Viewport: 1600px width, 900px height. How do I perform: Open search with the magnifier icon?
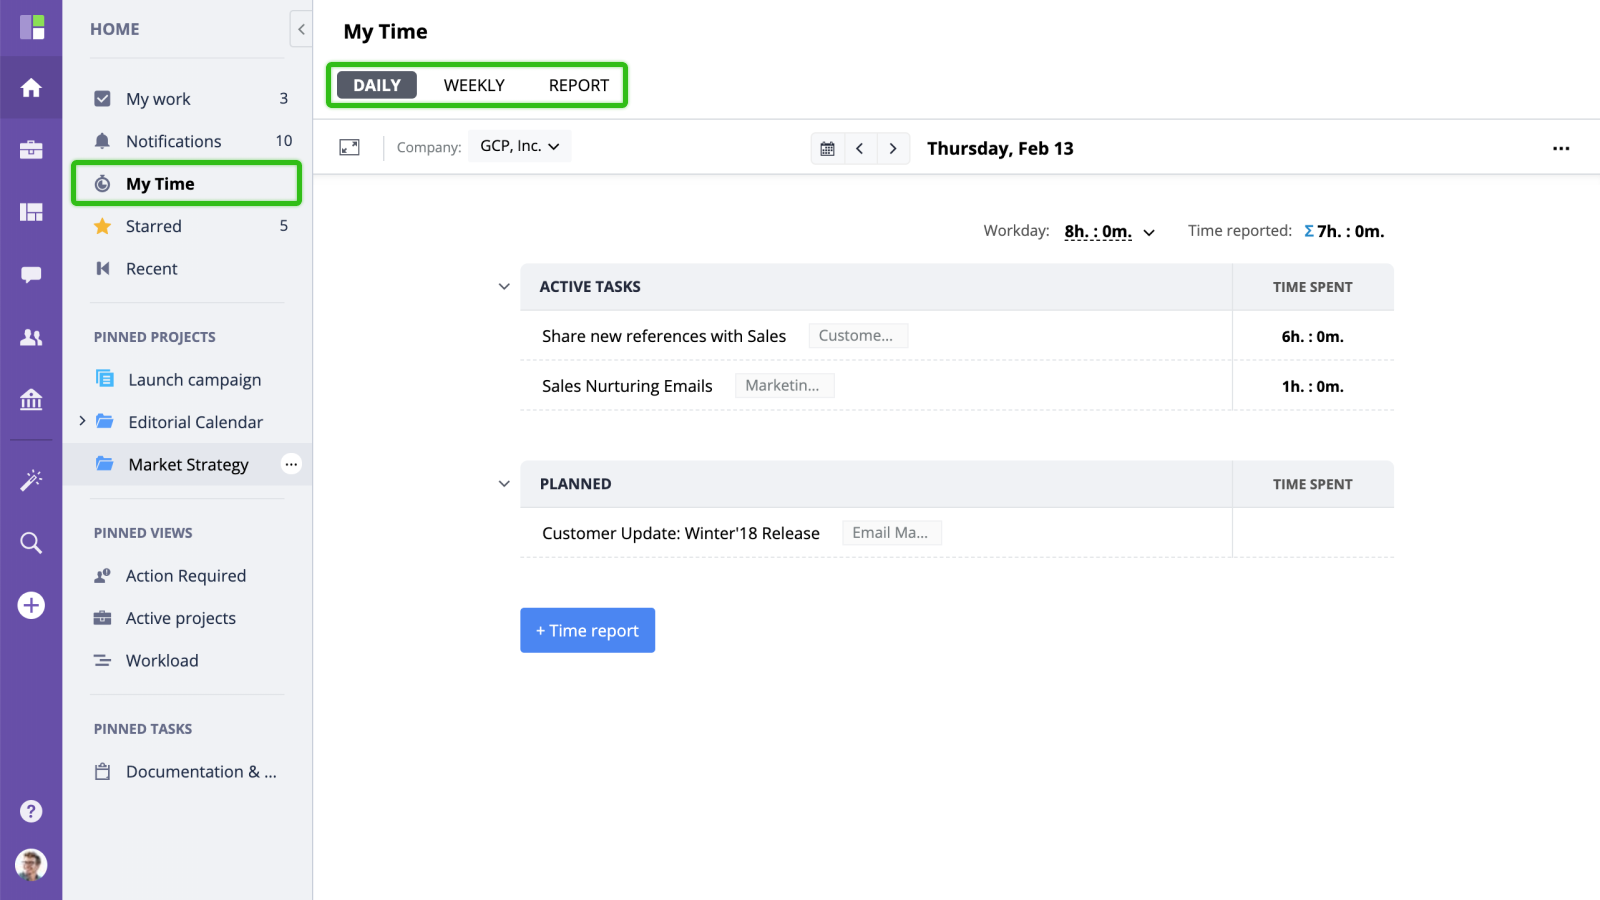click(x=31, y=543)
